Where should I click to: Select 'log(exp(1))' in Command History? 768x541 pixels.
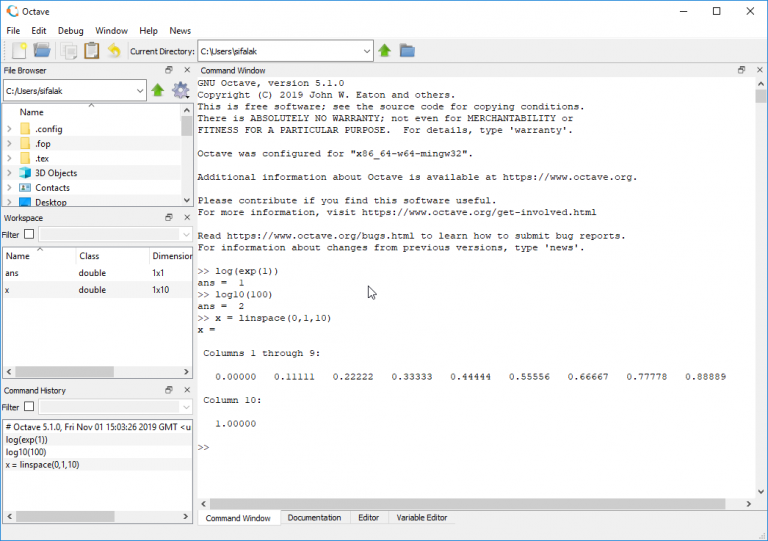point(97,440)
